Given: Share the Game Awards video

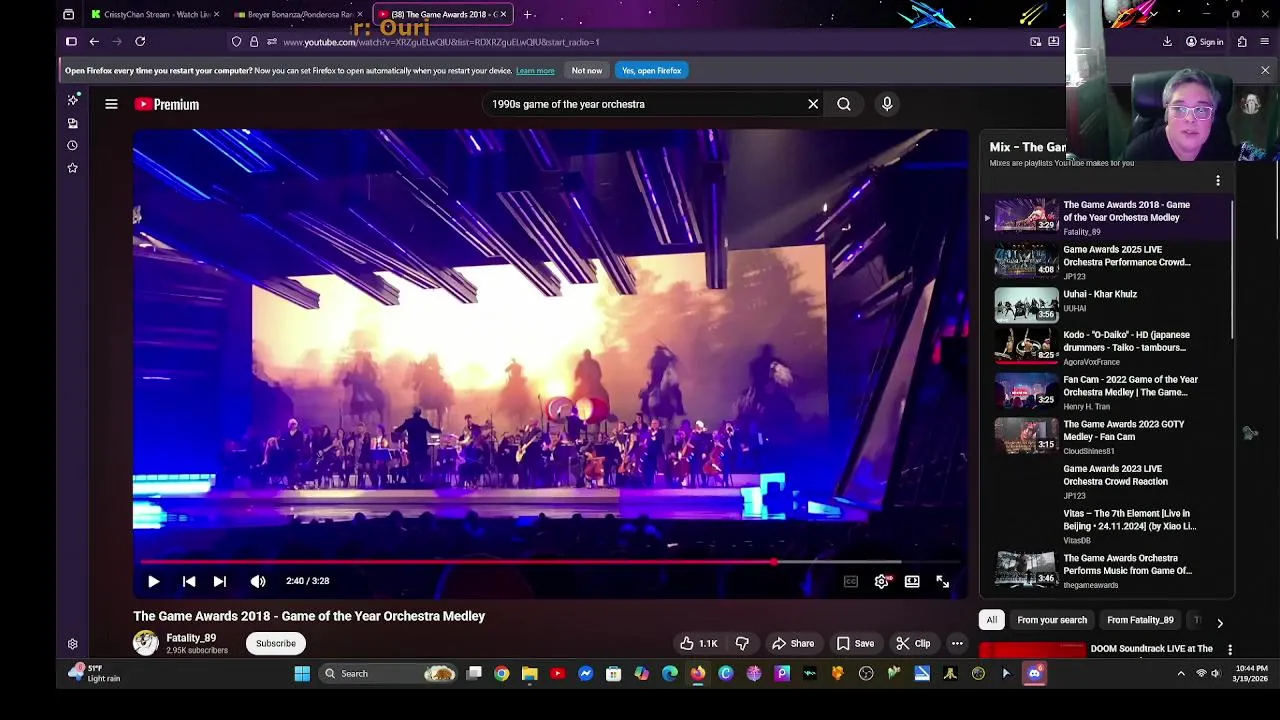Looking at the screenshot, I should pos(793,644).
